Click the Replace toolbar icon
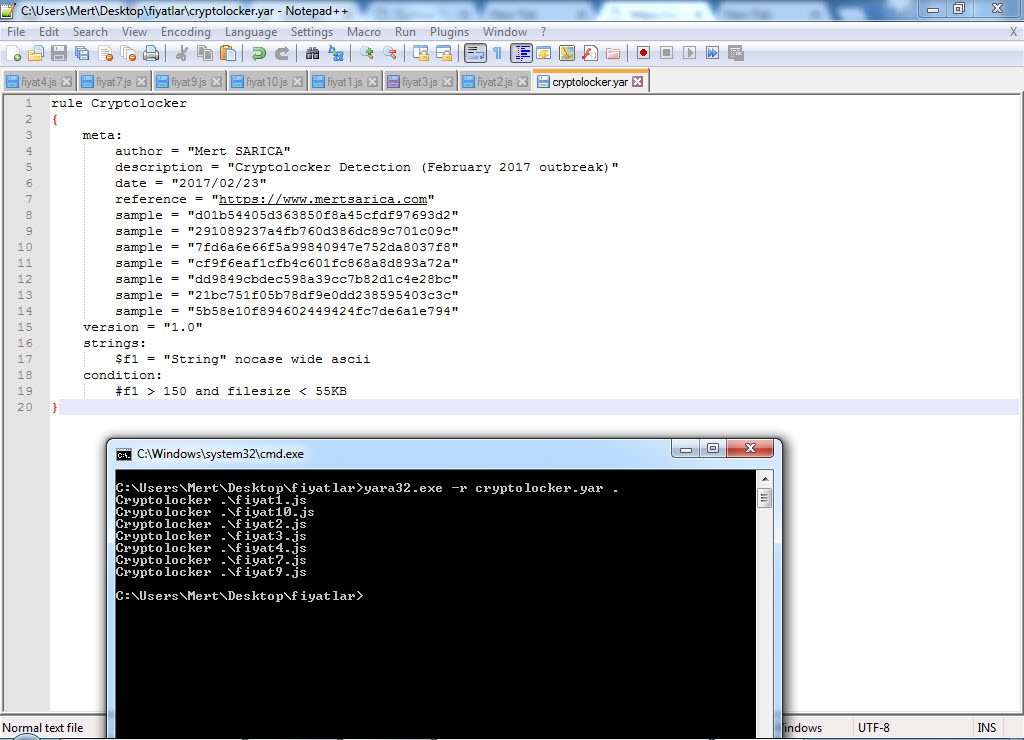This screenshot has width=1024, height=740. 336,54
